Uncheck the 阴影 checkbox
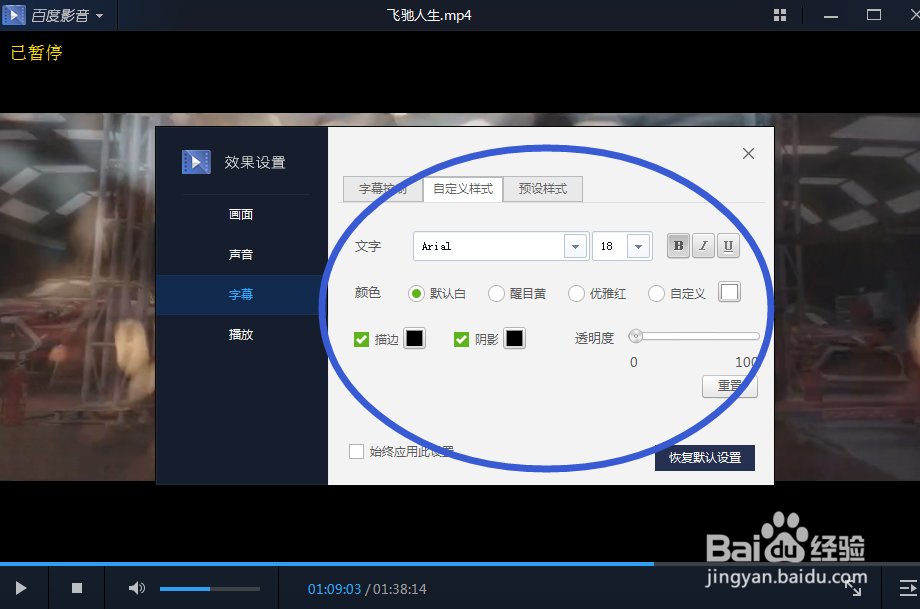This screenshot has height=609, width=920. tap(461, 339)
